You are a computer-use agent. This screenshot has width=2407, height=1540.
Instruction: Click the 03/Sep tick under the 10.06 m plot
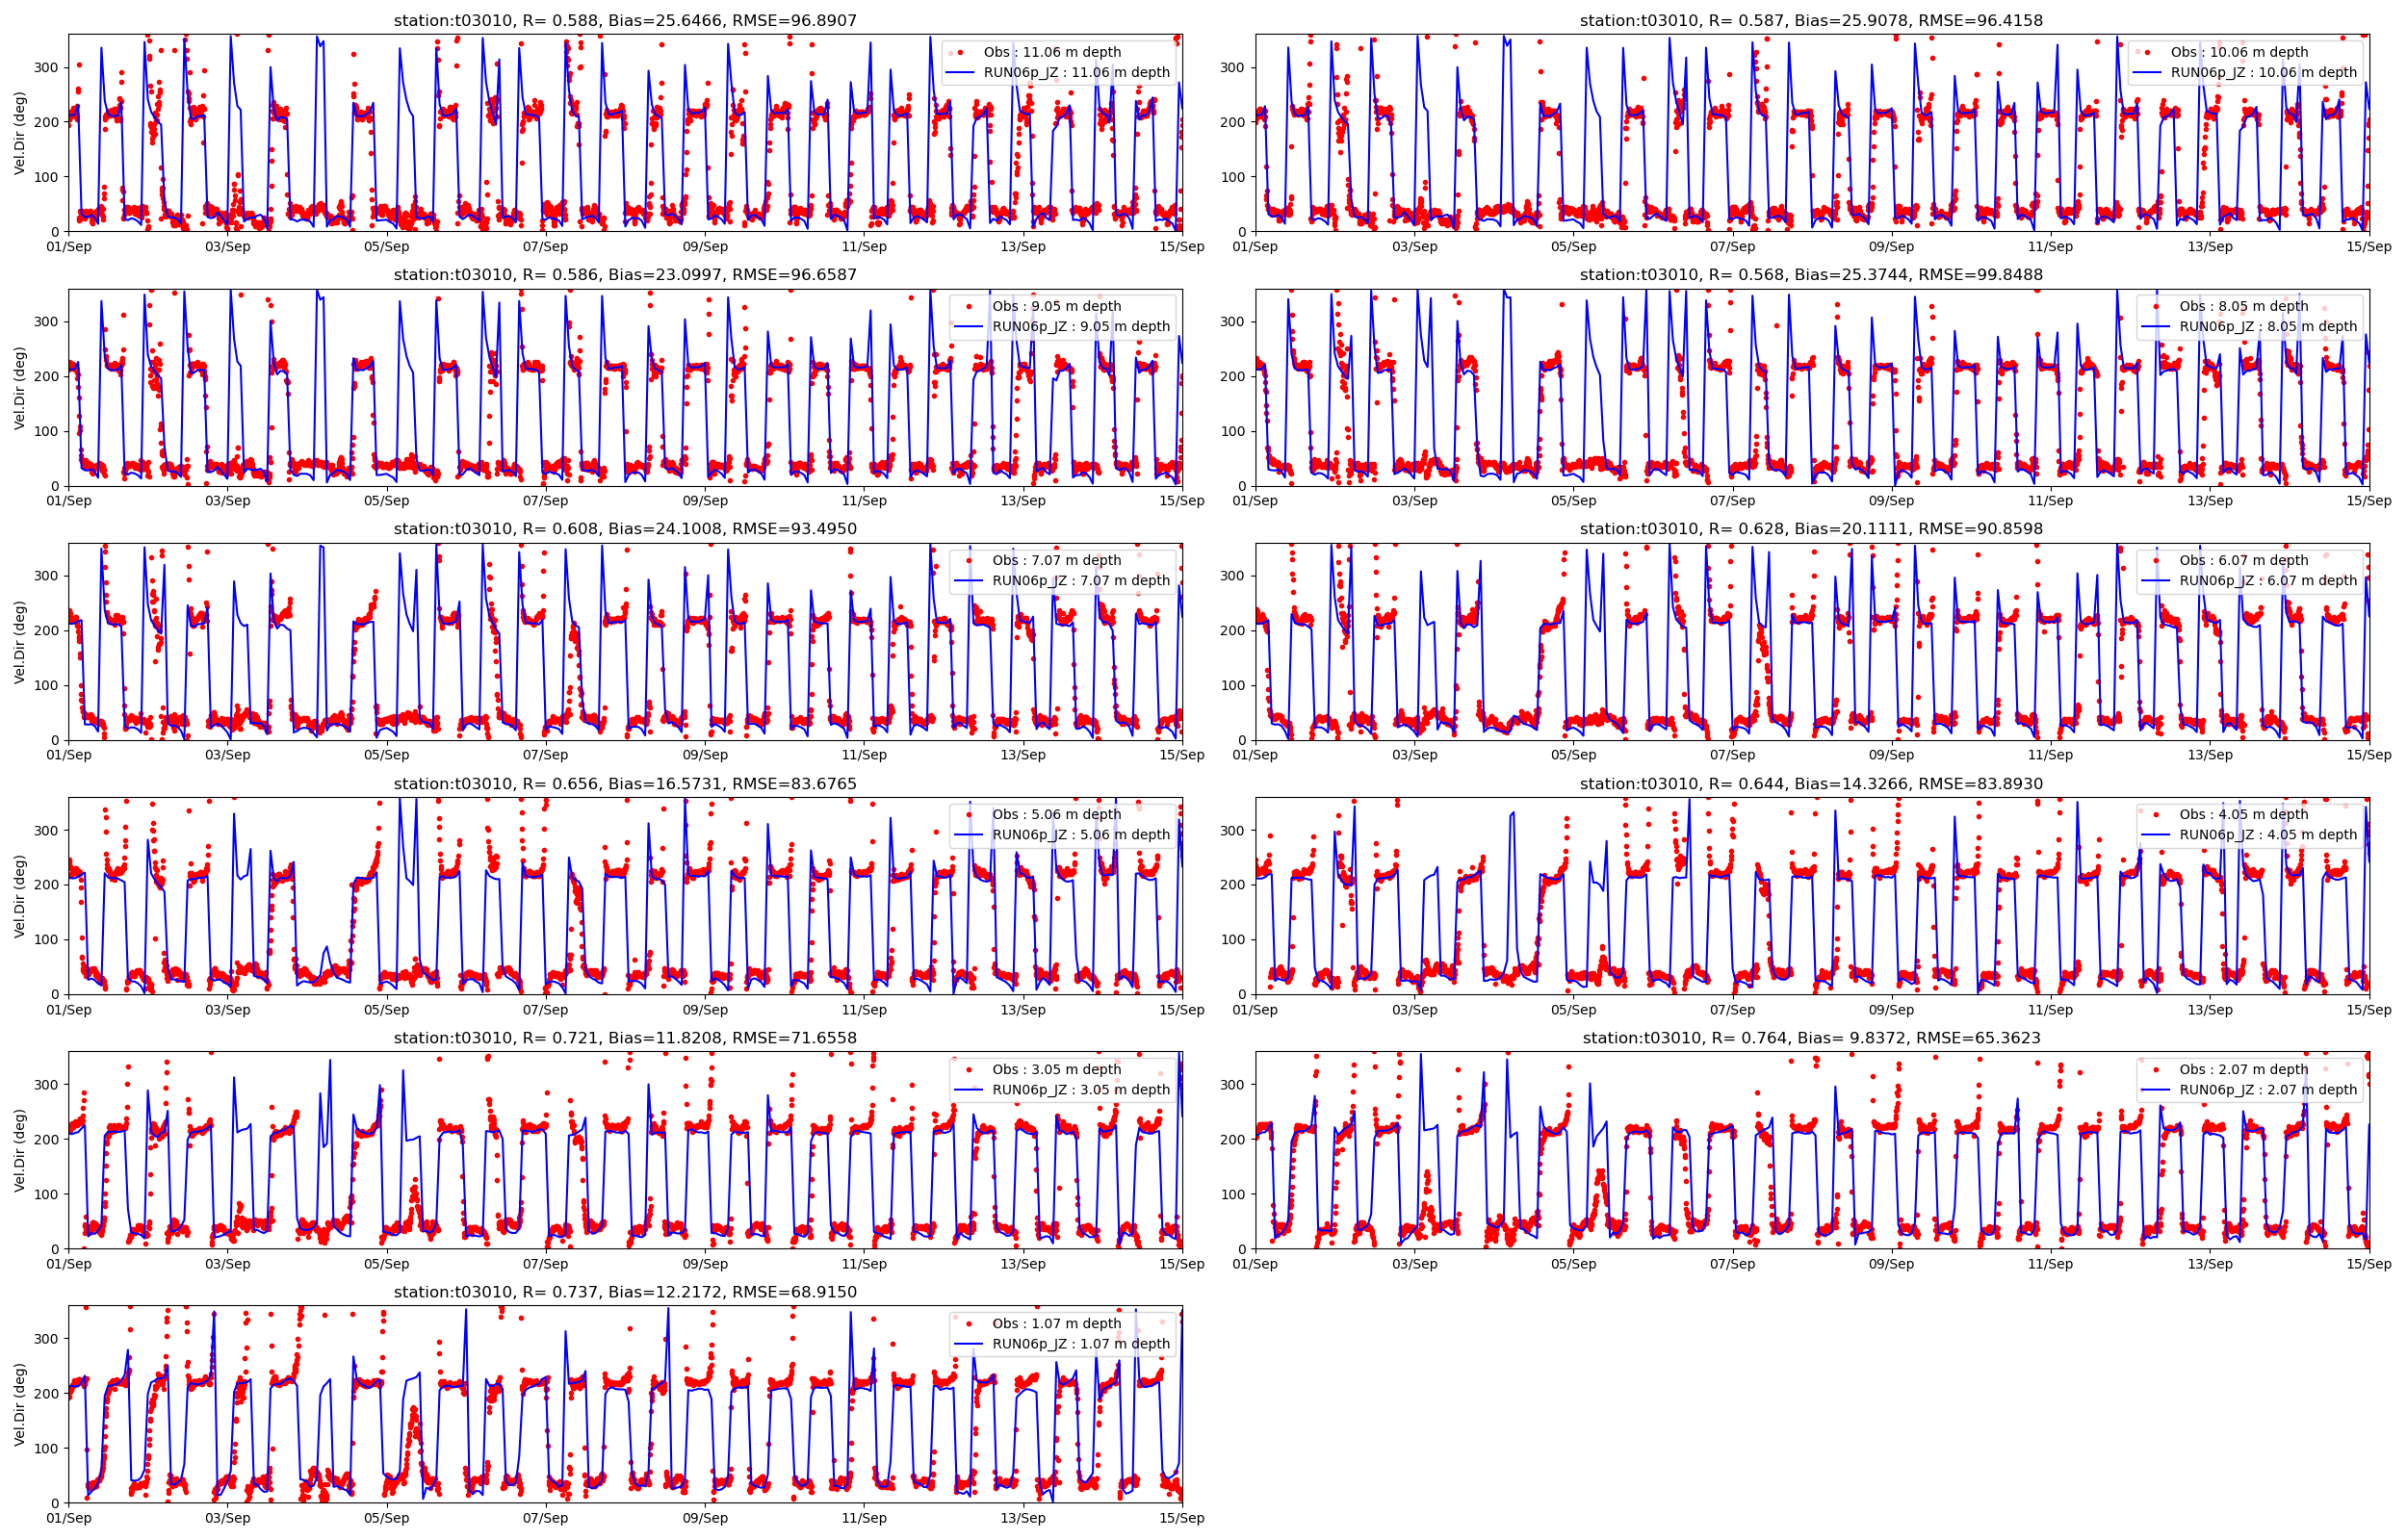tap(1414, 247)
